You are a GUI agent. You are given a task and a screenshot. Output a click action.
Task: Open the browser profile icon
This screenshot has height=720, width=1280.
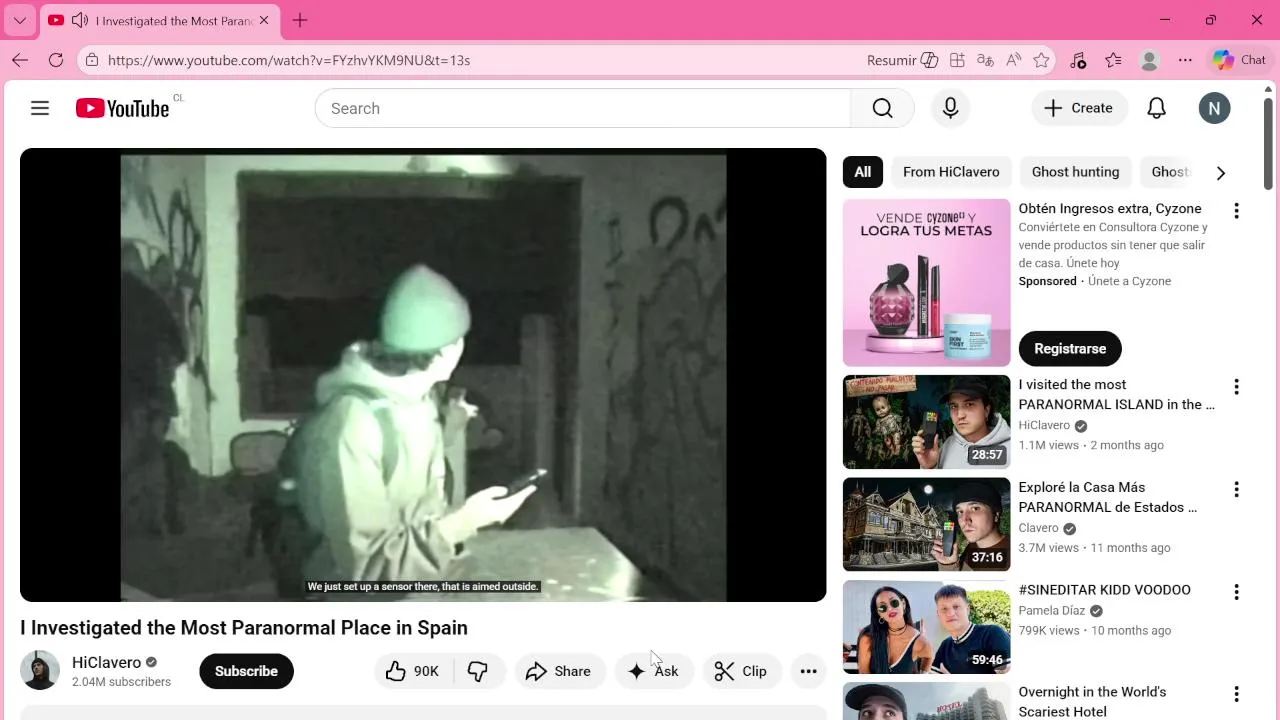click(x=1149, y=60)
